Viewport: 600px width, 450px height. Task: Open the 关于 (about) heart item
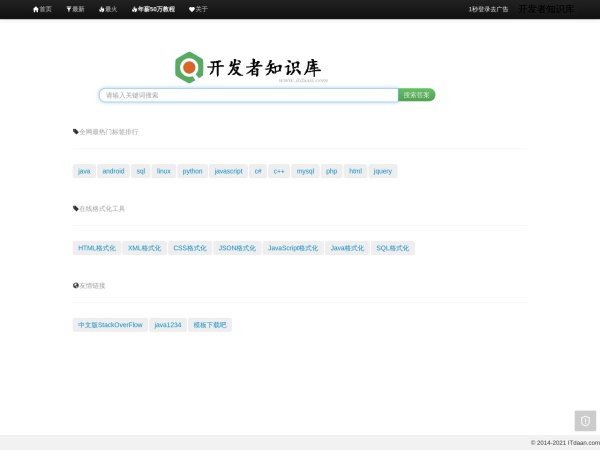198,9
